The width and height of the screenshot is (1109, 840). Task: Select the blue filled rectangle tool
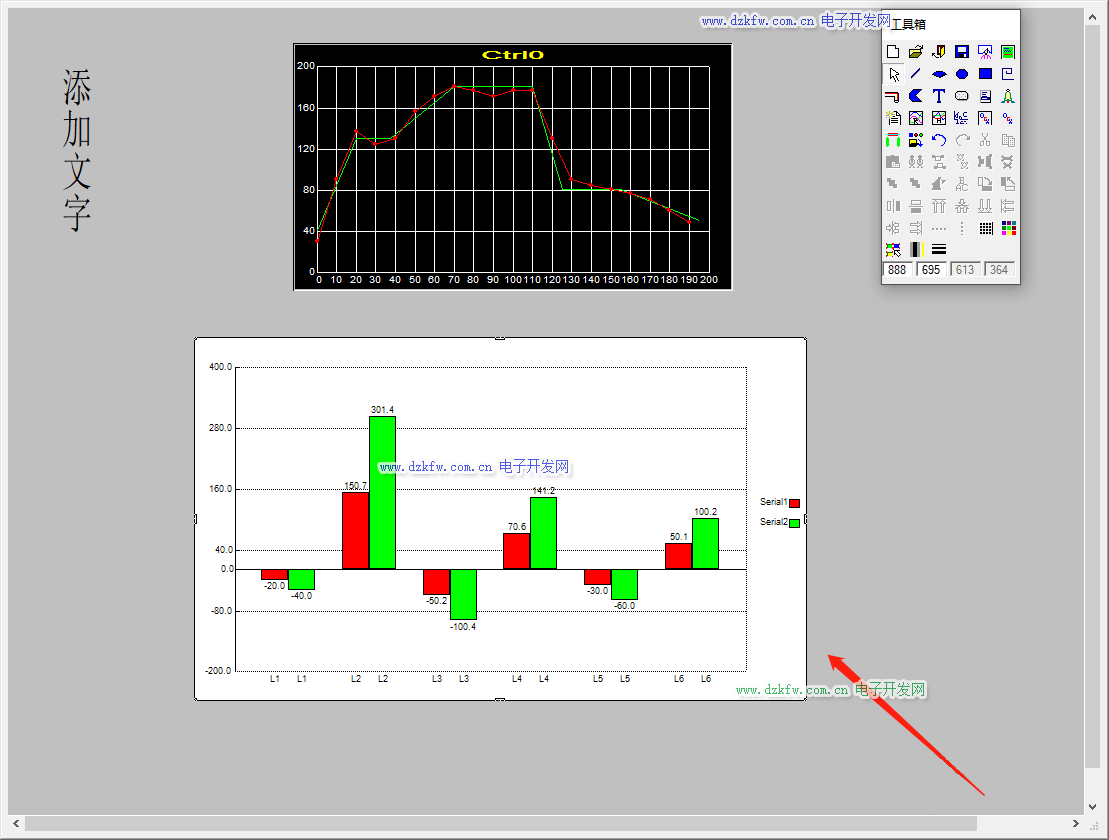(x=985, y=74)
